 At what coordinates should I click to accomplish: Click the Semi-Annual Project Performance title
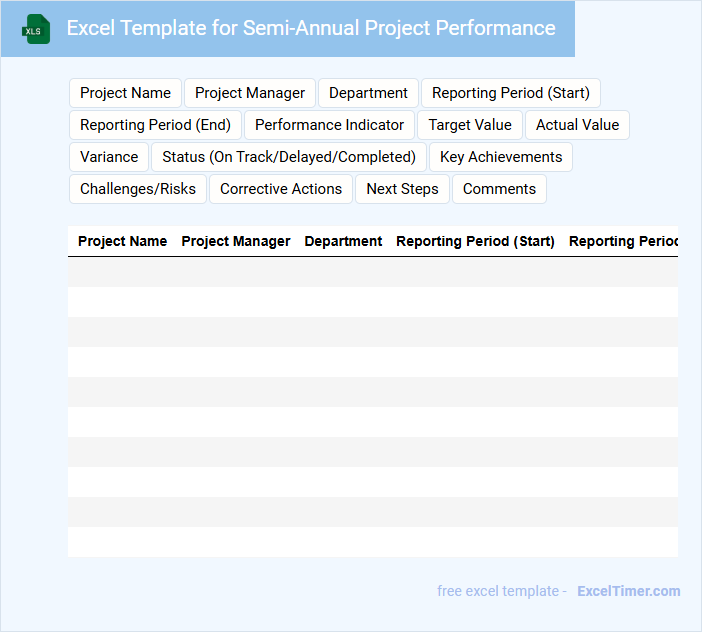(311, 28)
